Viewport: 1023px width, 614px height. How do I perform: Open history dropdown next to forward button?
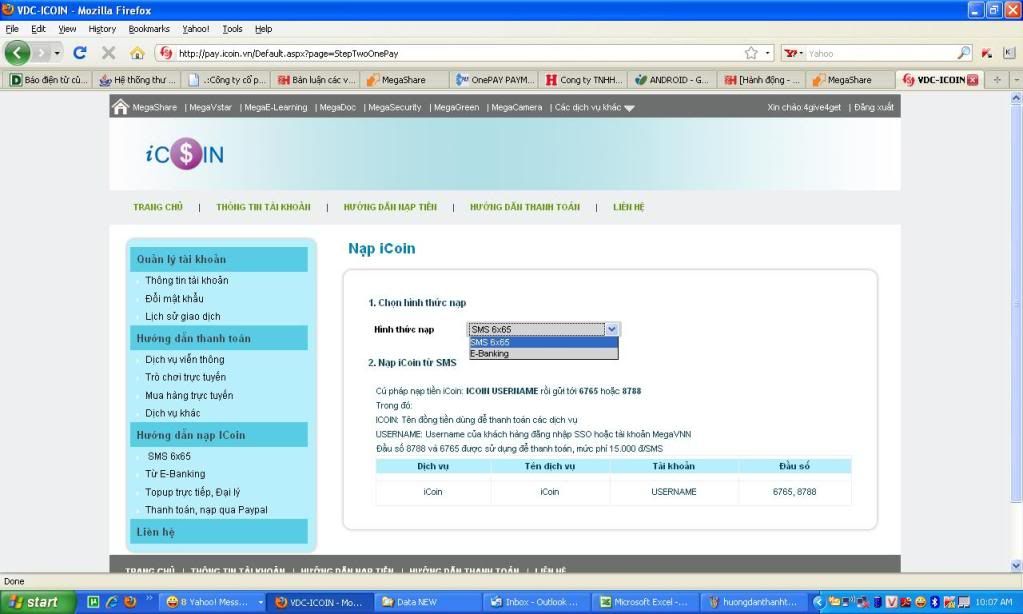57,53
